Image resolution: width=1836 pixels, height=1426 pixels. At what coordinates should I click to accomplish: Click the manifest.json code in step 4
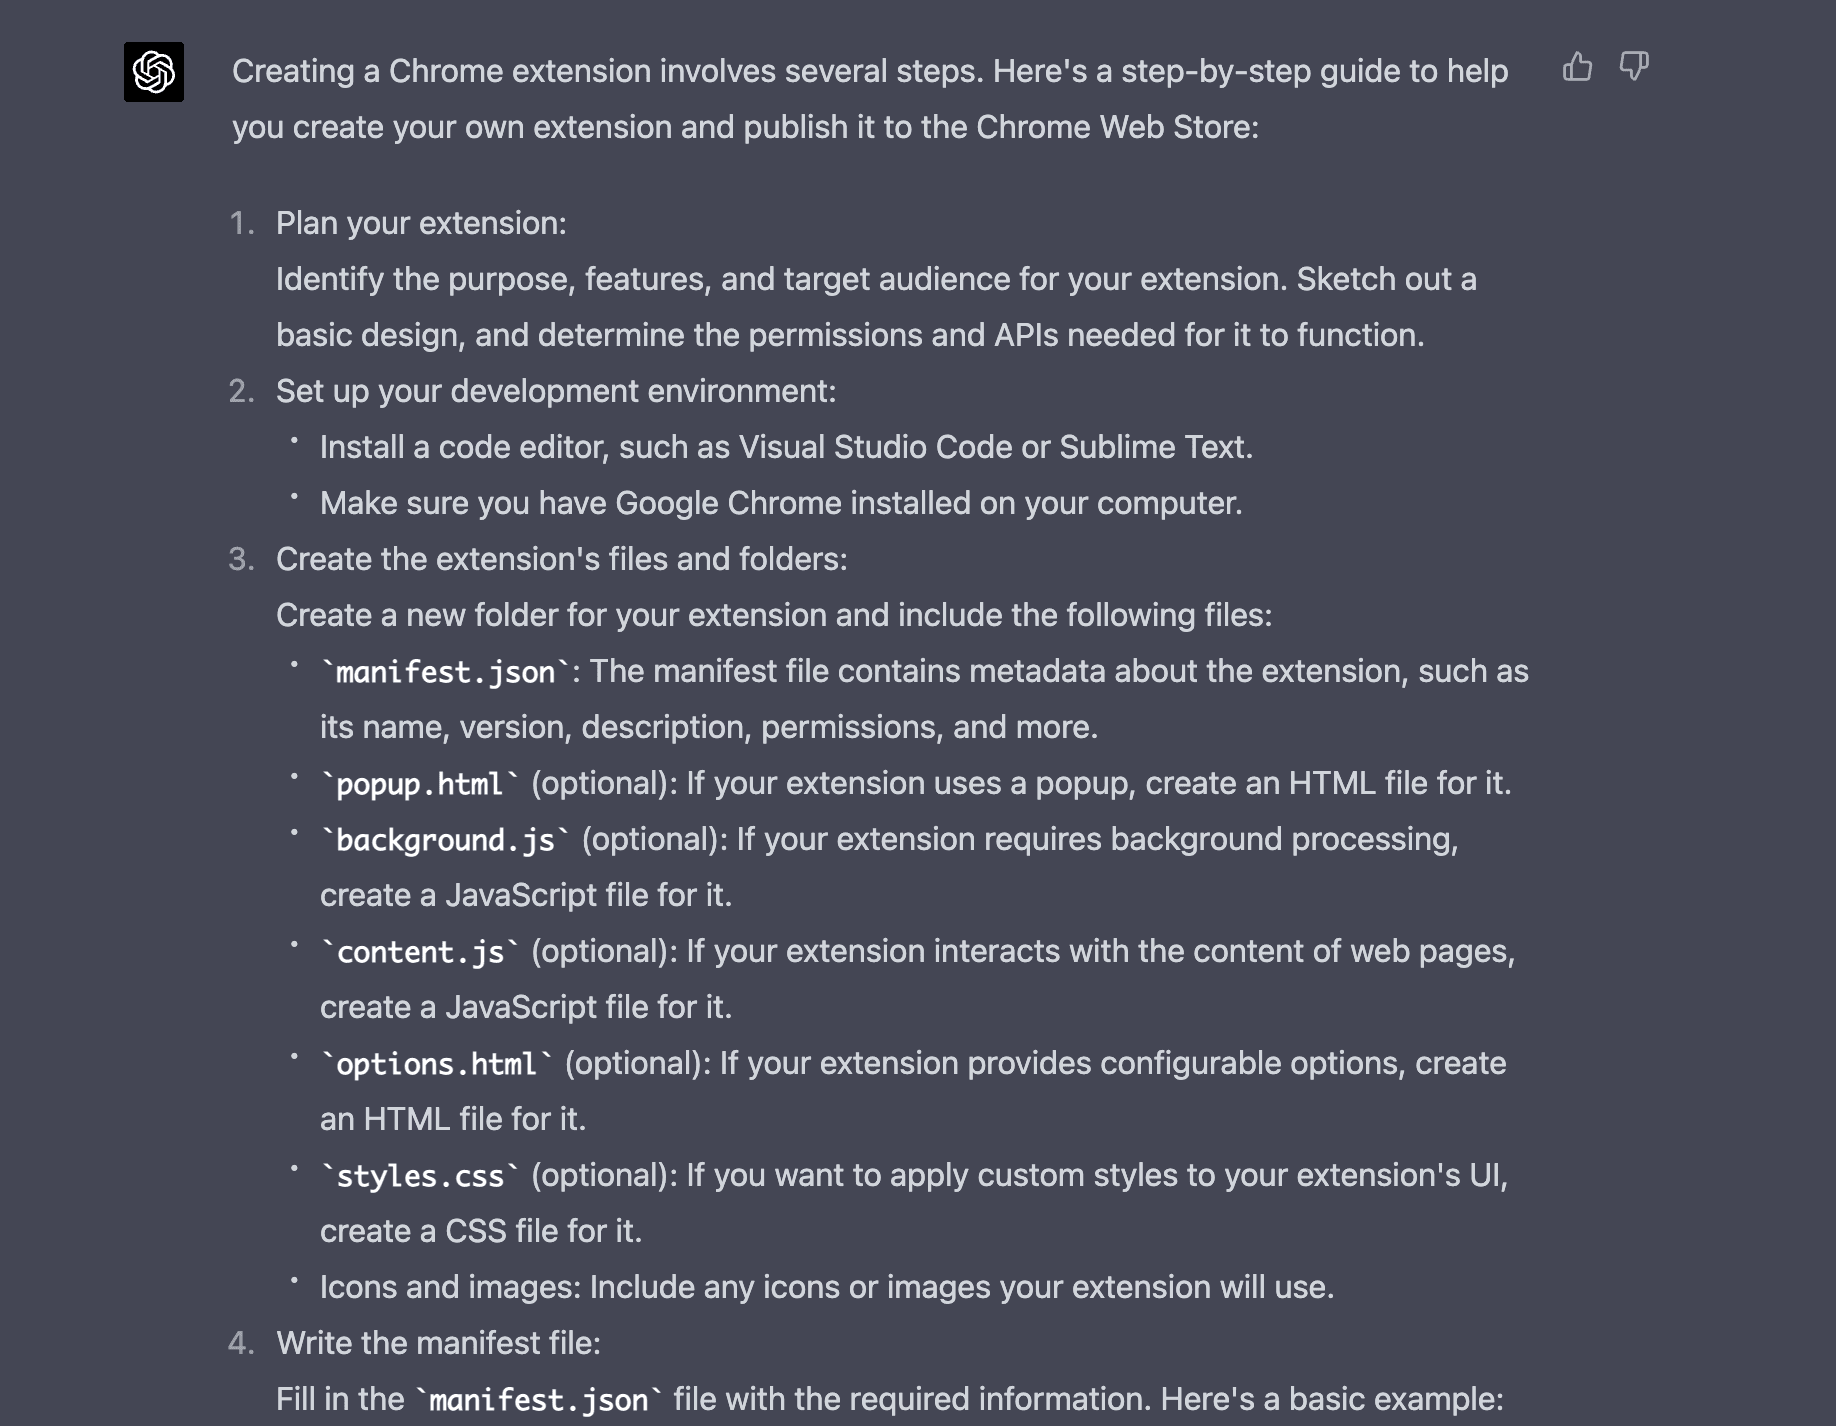(x=539, y=1400)
